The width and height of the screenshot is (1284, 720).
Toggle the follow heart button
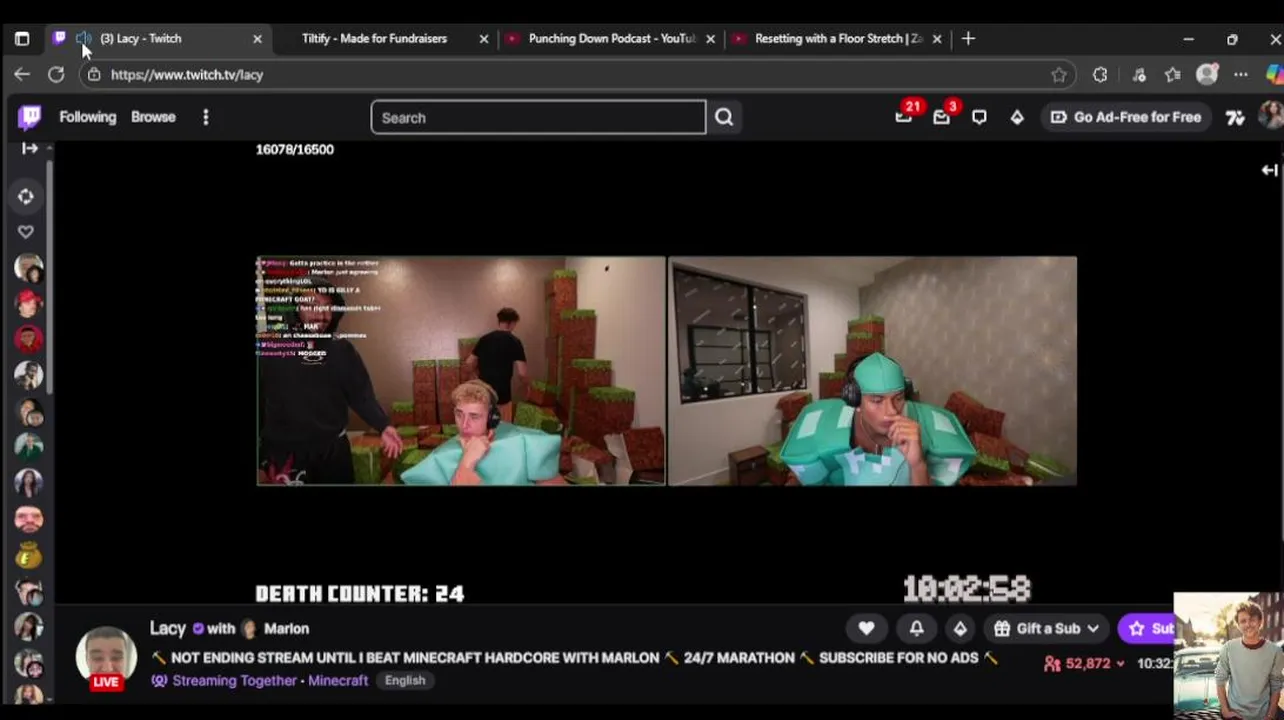[x=867, y=628]
